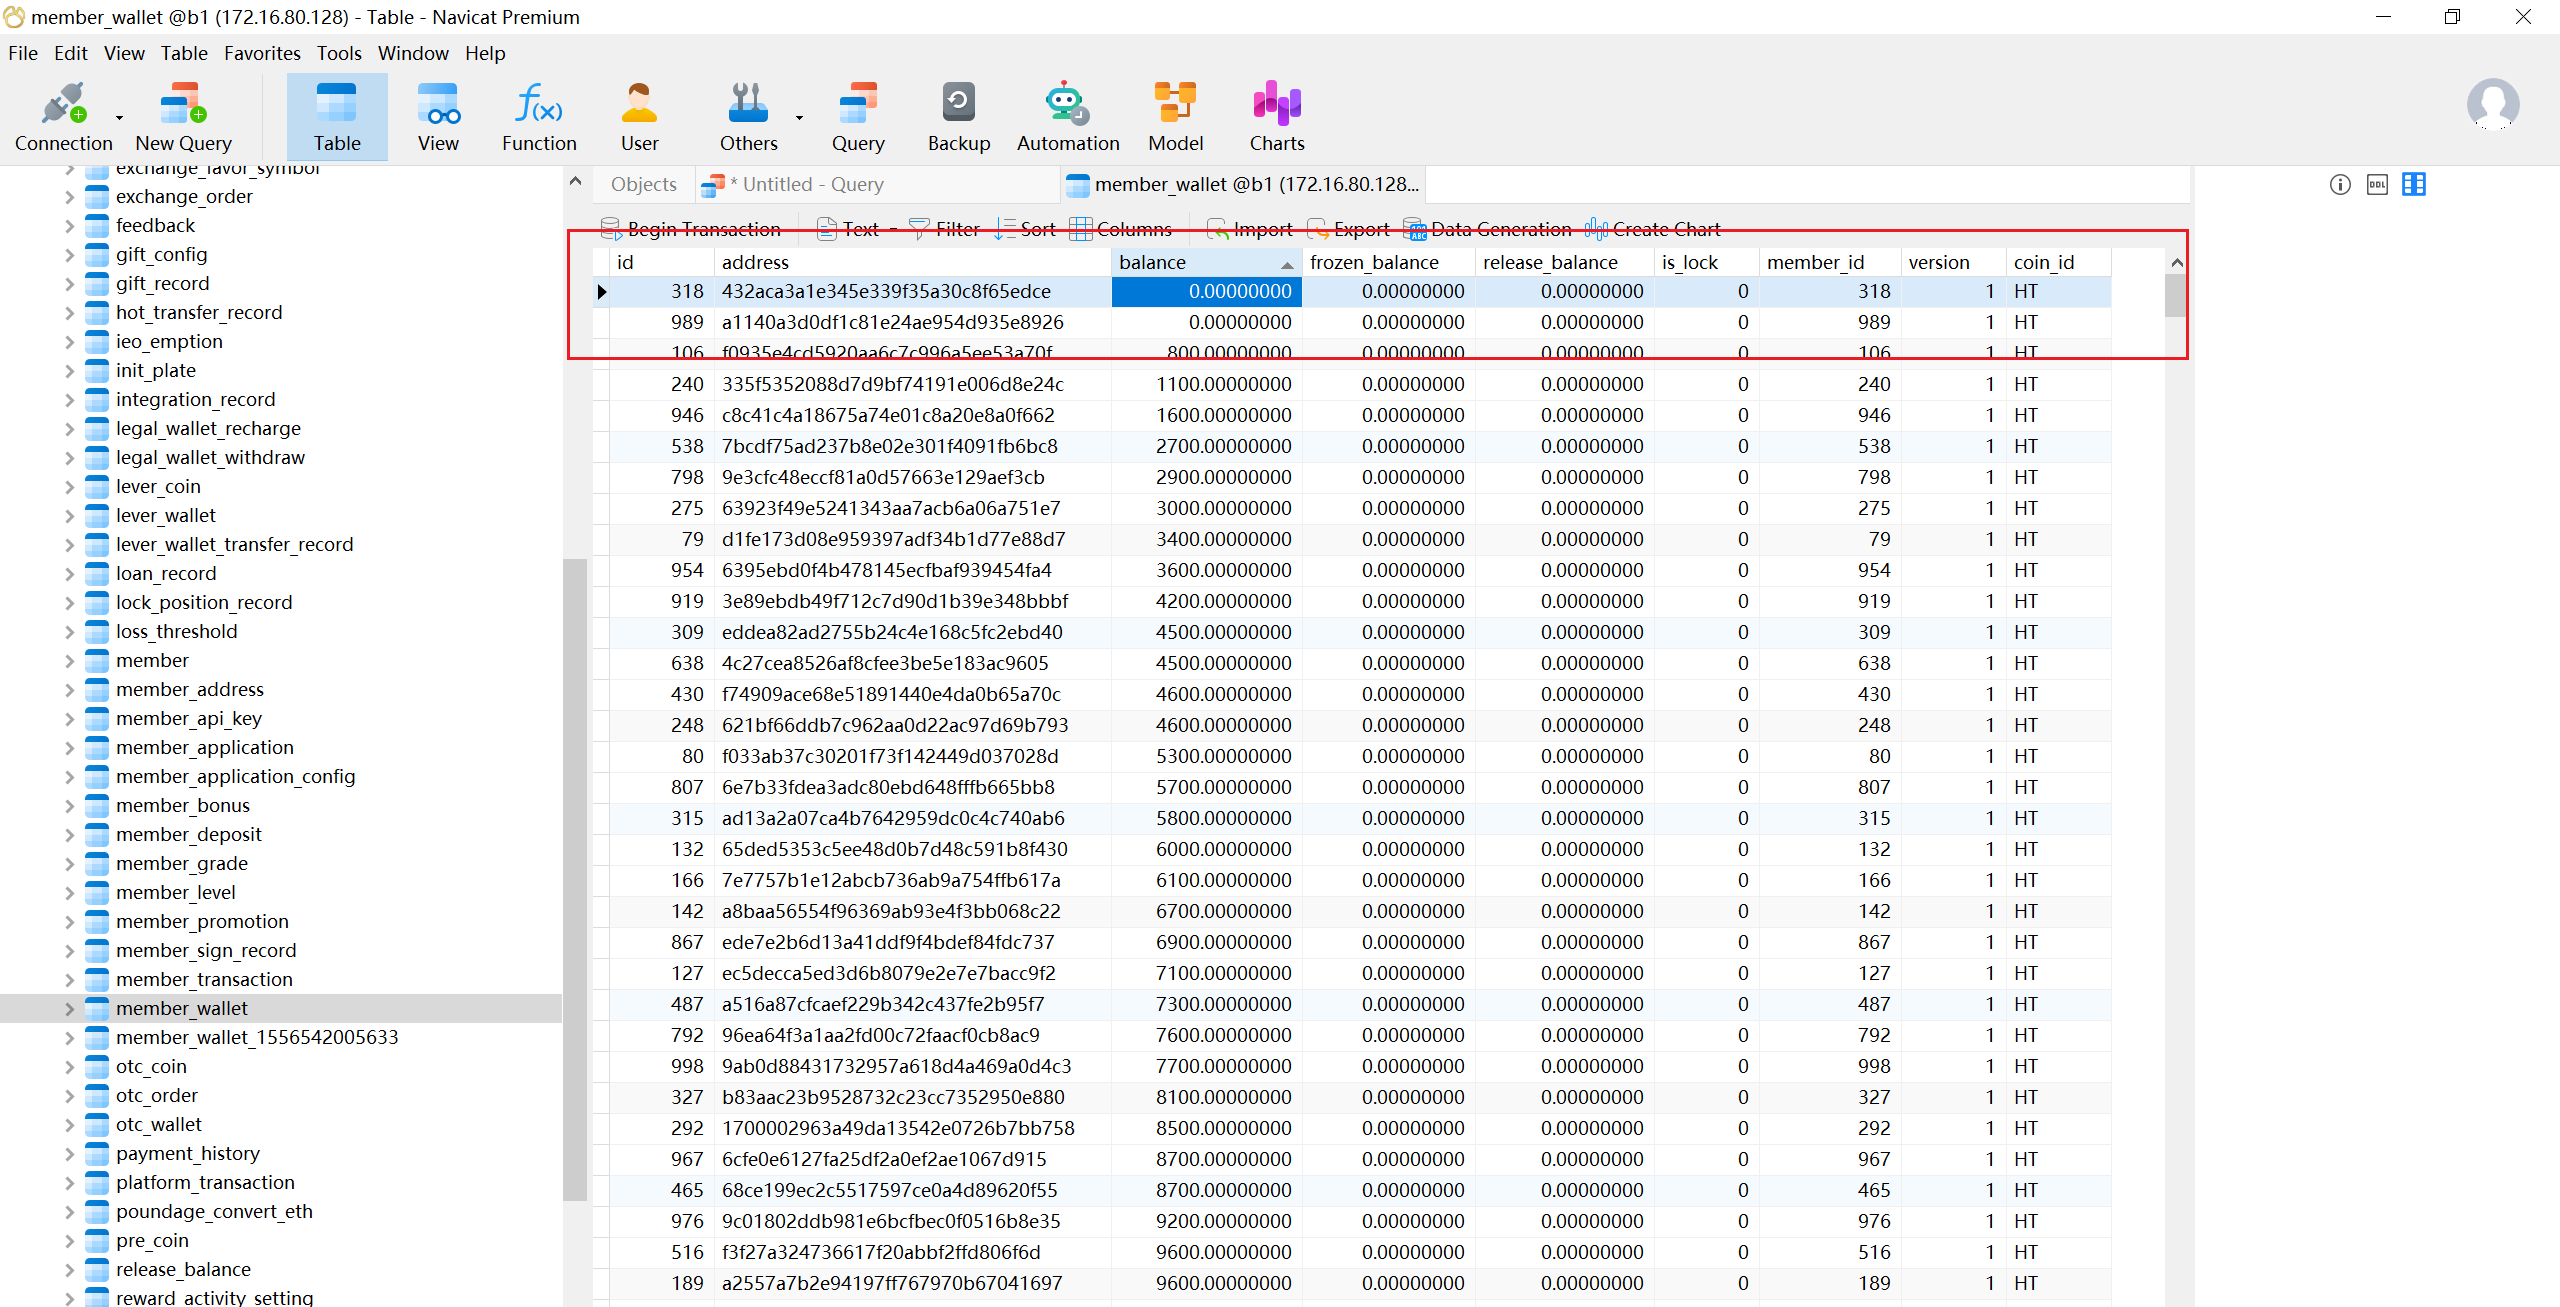Select member_wallet_1556542005633 table
Screen dimensions: 2560x1307
coord(257,1038)
